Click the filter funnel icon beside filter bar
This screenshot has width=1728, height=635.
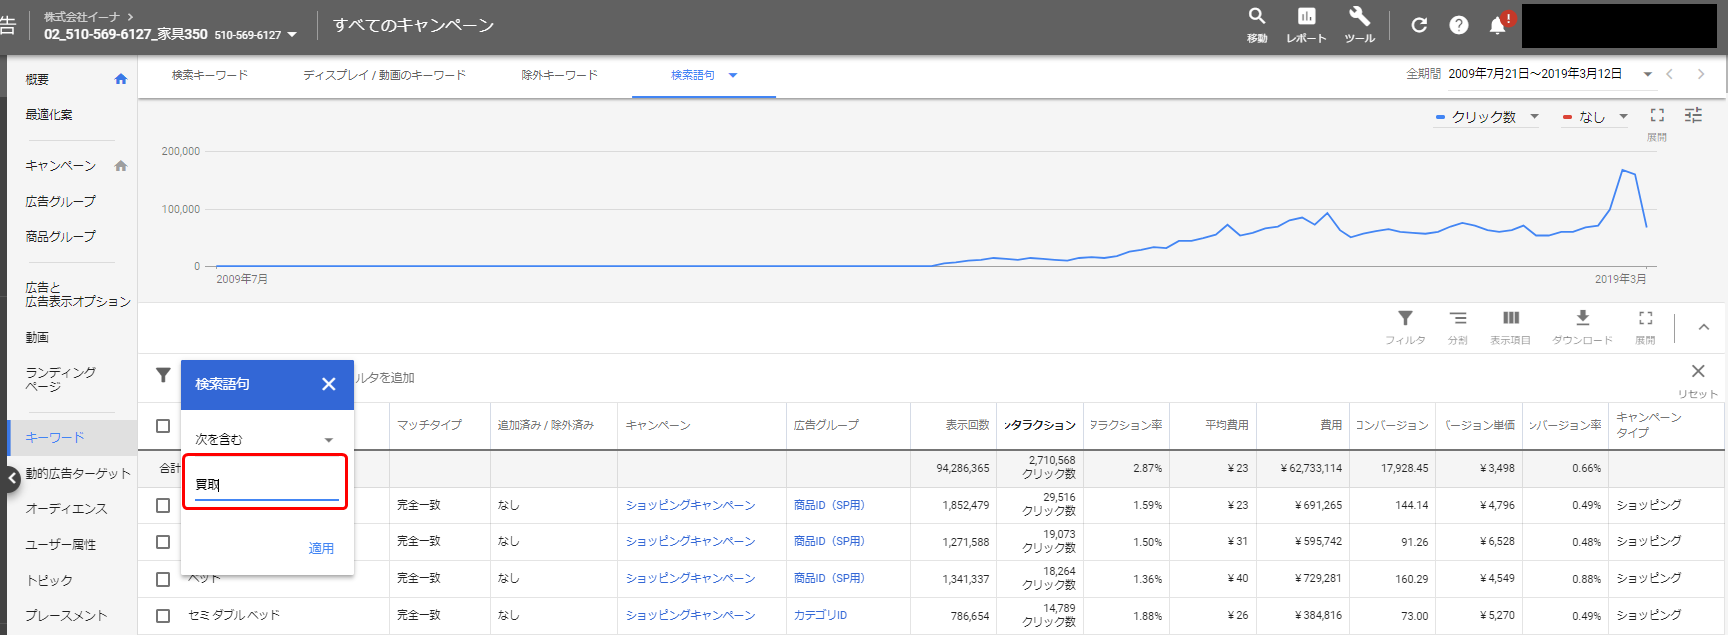point(163,375)
